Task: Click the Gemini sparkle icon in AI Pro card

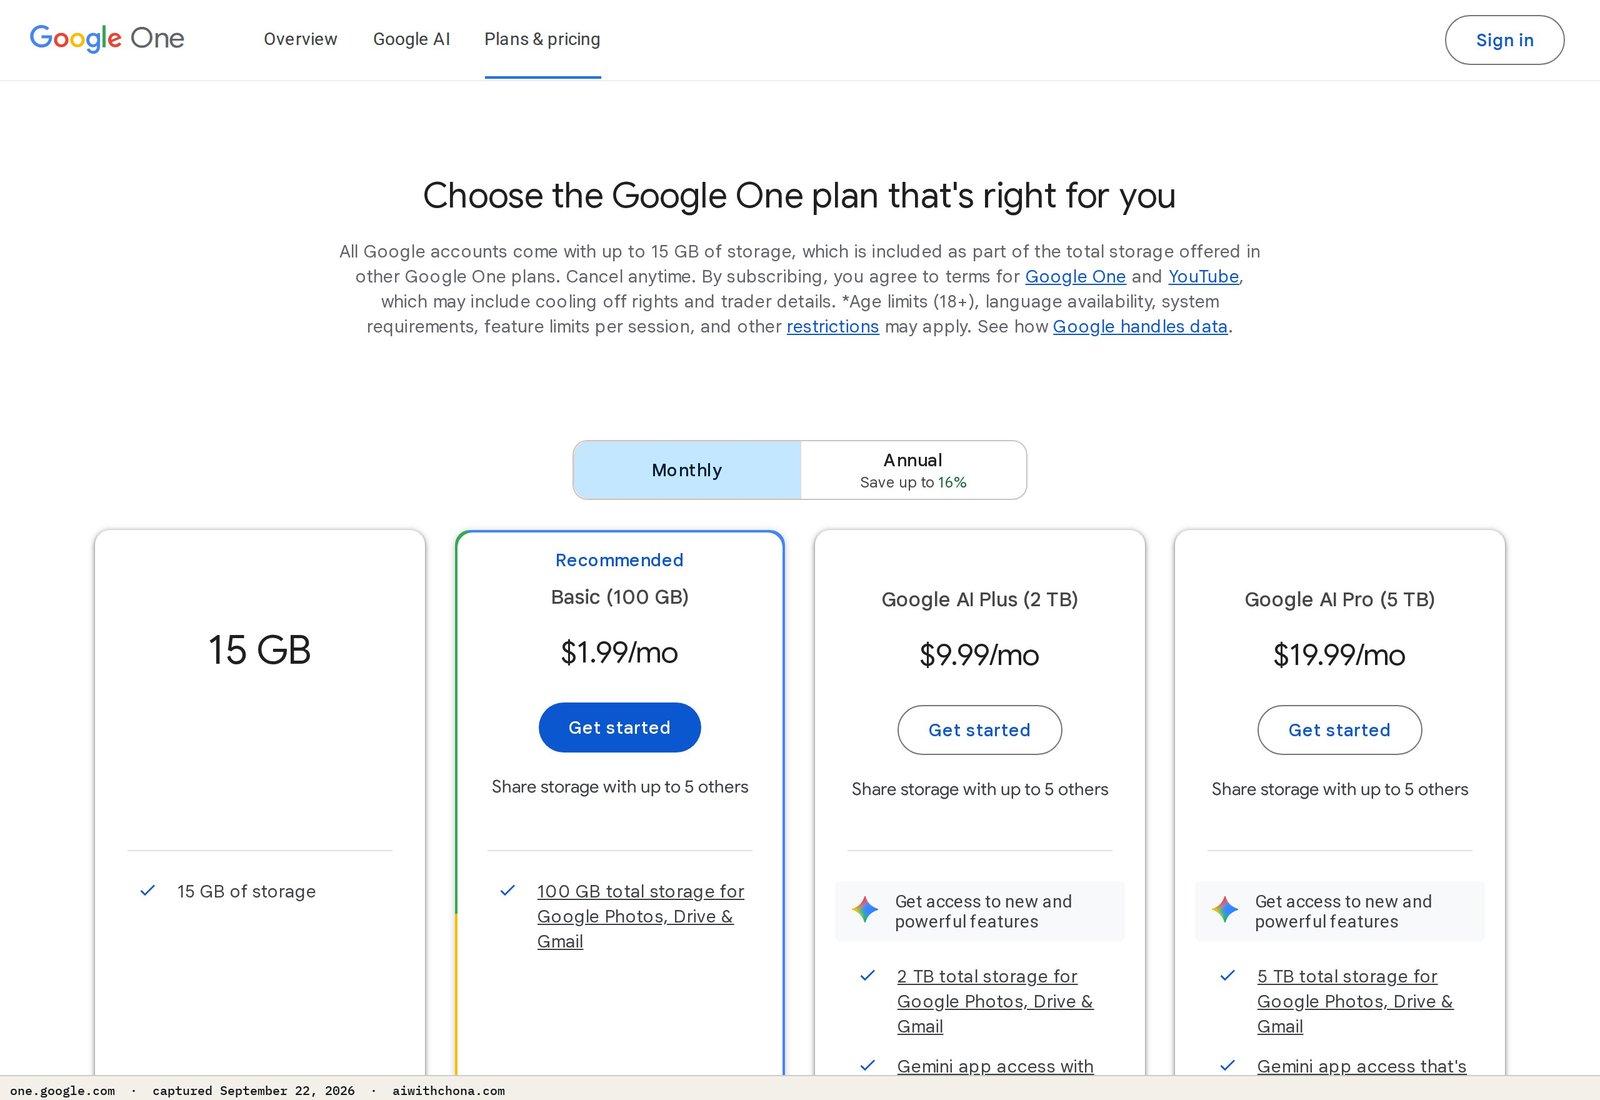Action: coord(1225,910)
